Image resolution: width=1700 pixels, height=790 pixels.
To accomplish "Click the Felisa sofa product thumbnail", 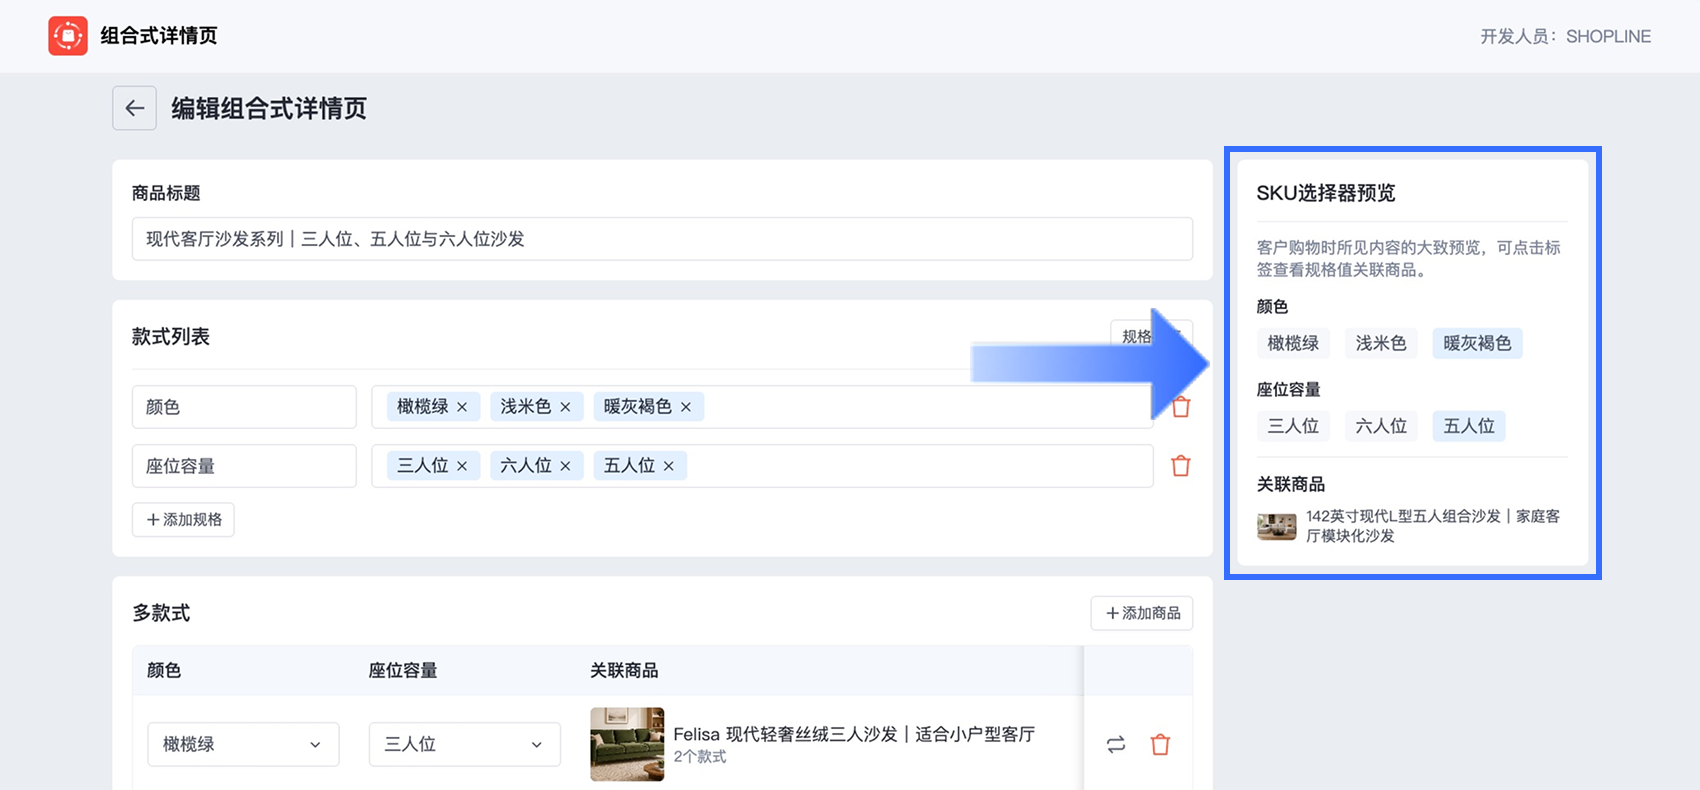I will click(627, 744).
